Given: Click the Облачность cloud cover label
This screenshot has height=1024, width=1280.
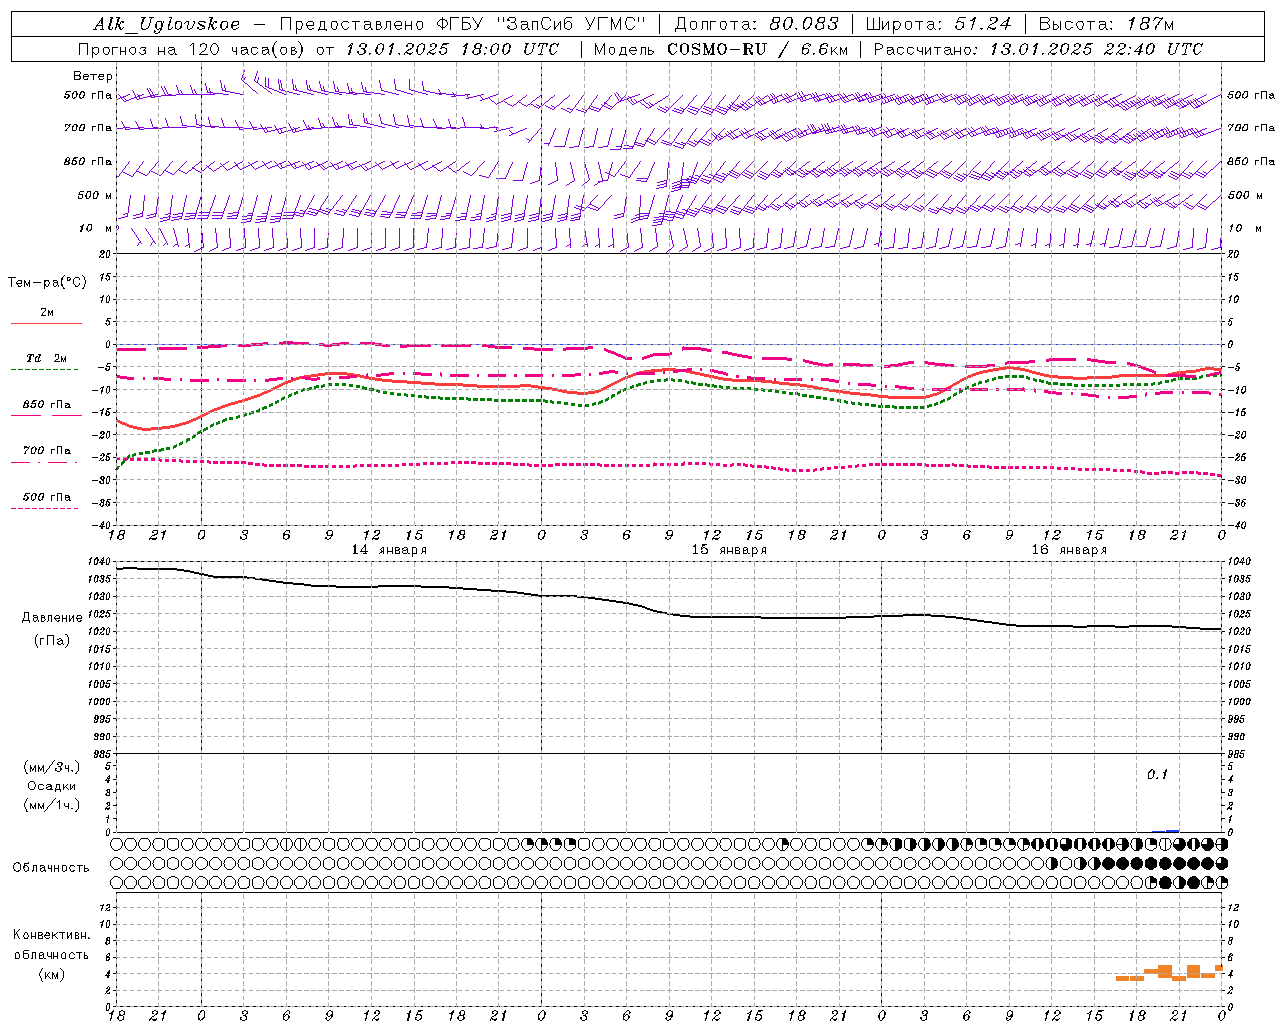Looking at the screenshot, I should (51, 867).
